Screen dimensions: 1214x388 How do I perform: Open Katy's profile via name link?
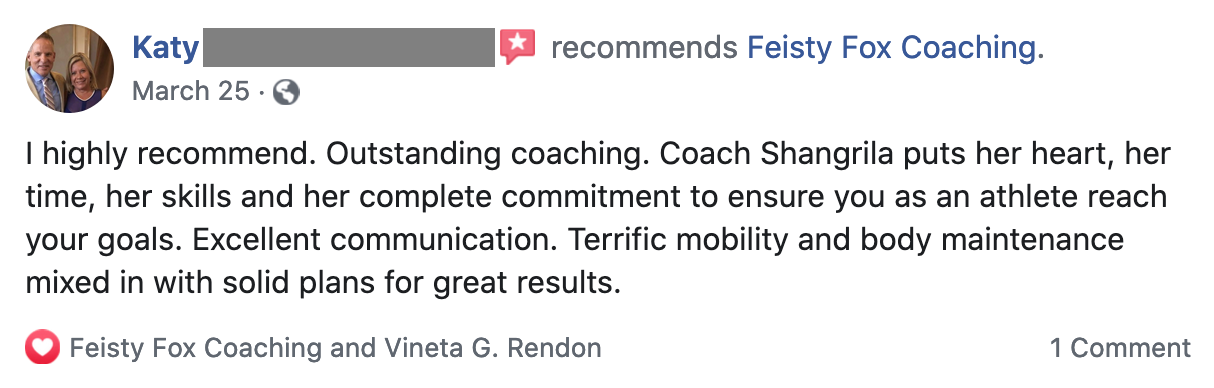tap(166, 48)
